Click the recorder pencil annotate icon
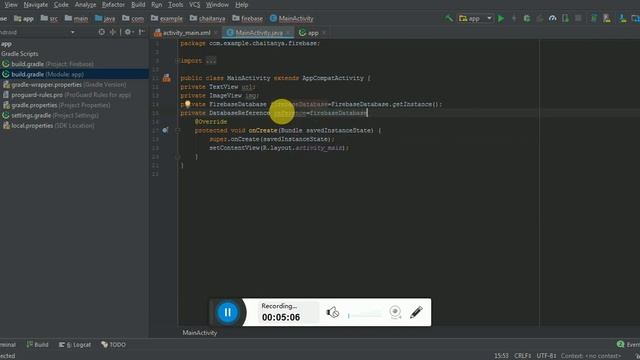The width and height of the screenshot is (640, 360). pos(416,312)
